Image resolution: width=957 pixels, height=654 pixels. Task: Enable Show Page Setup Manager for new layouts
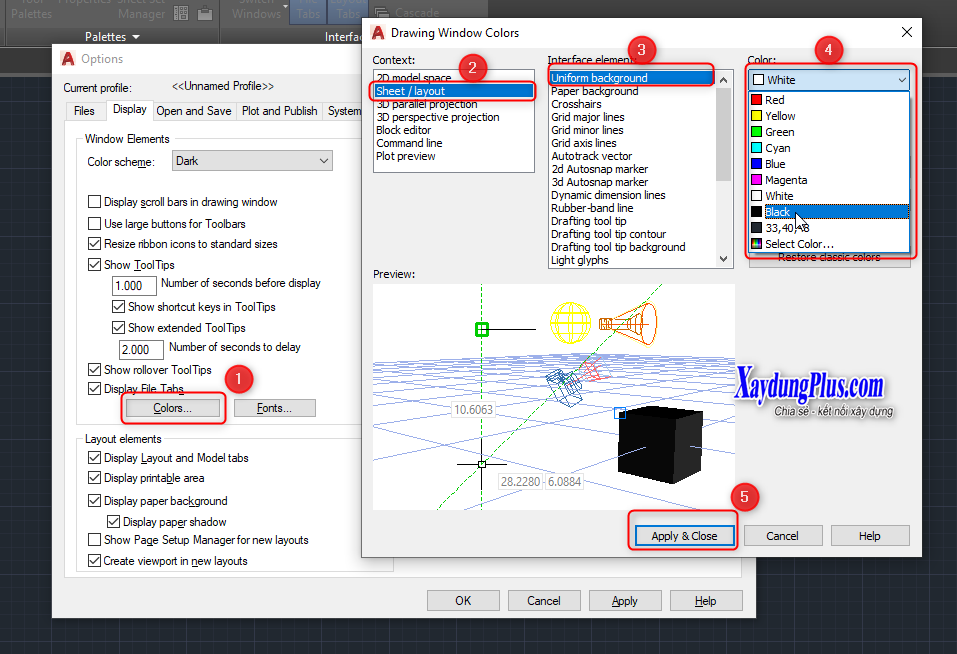point(95,540)
